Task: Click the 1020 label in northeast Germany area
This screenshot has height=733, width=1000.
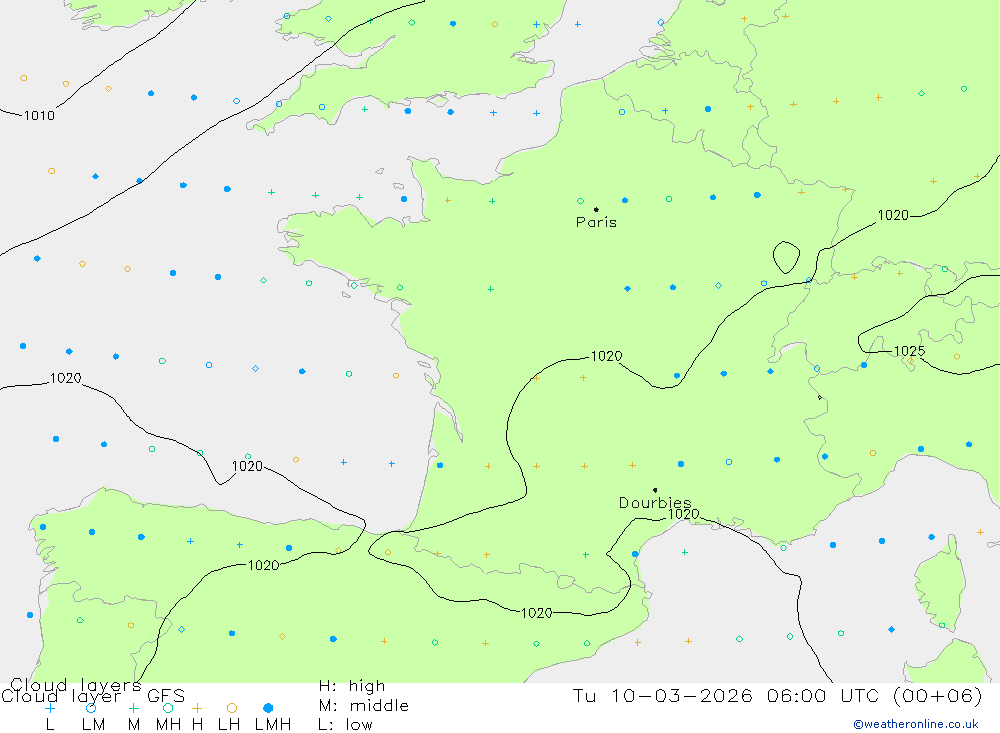Action: pos(893,215)
